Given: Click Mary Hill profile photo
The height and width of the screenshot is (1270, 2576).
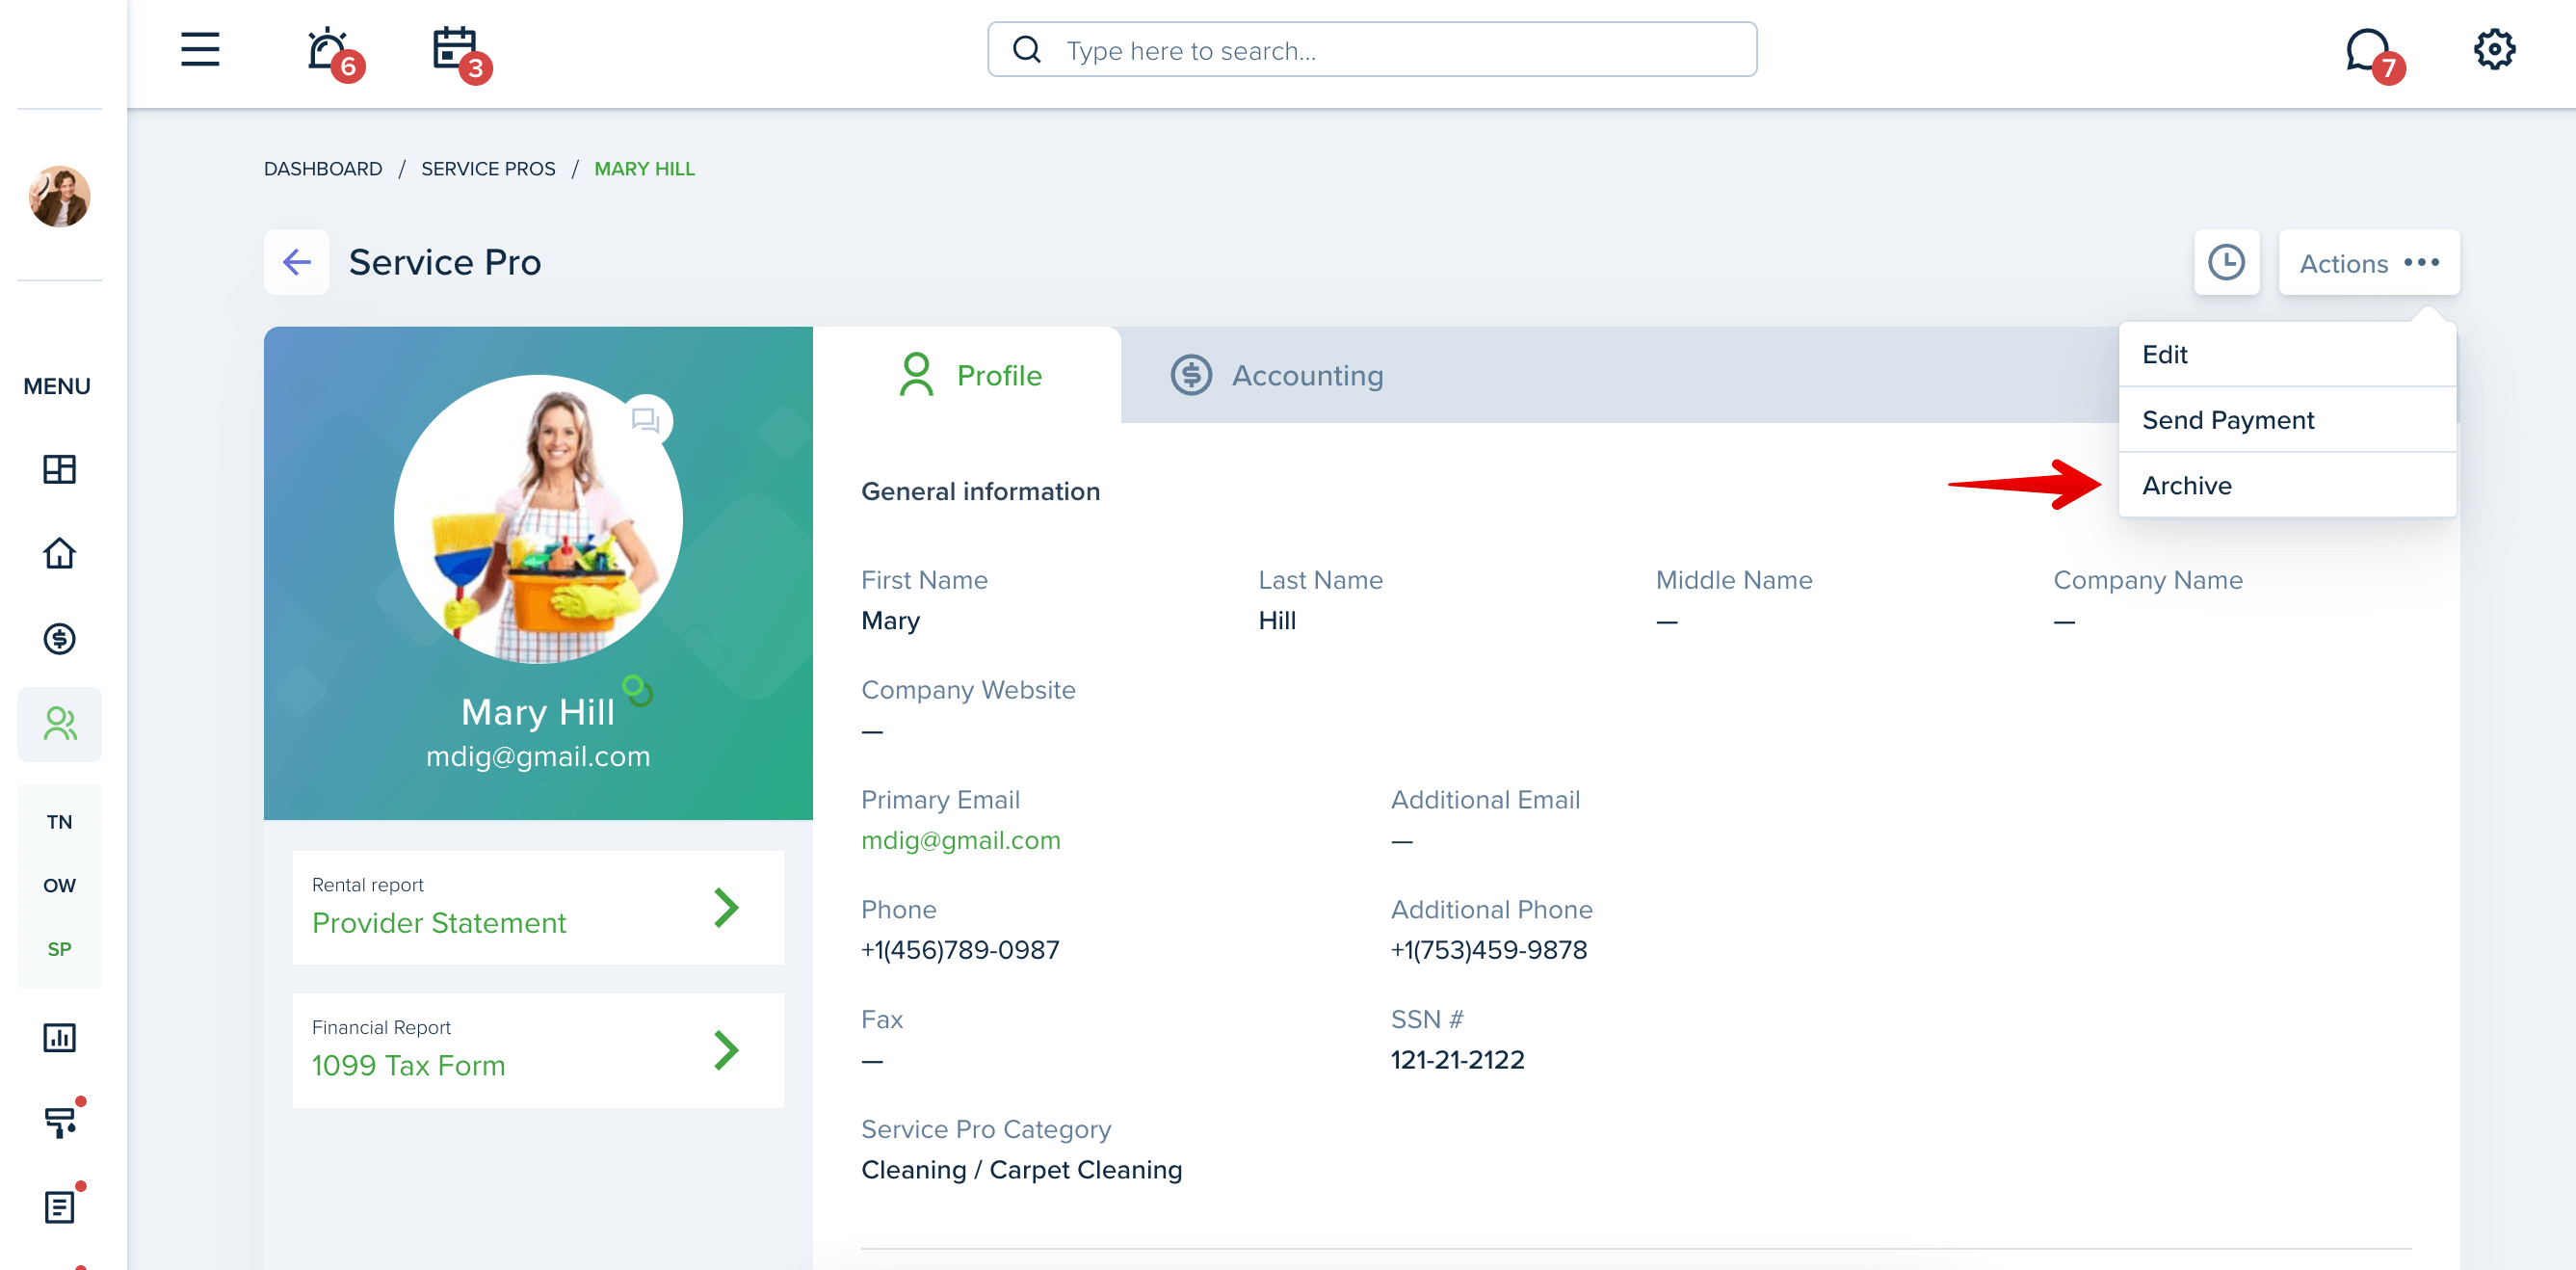Looking at the screenshot, I should coord(538,519).
